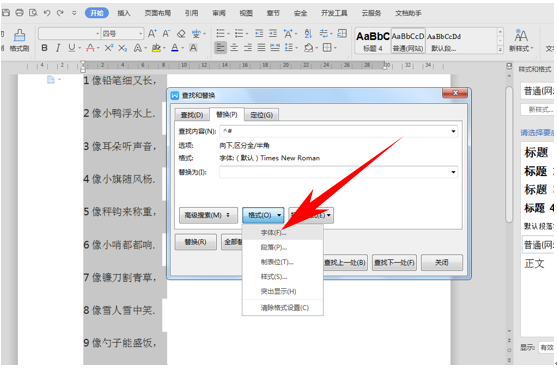Apply strikethrough to text
Image resolution: width=557 pixels, height=368 pixels.
(x=90, y=48)
